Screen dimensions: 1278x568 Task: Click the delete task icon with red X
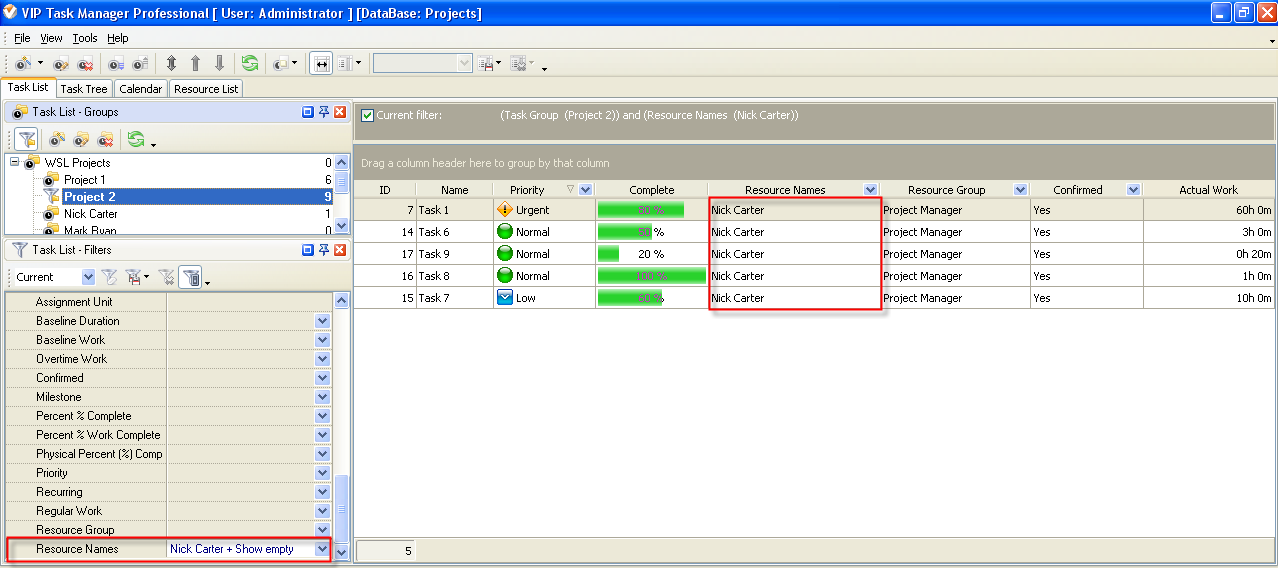click(x=85, y=63)
